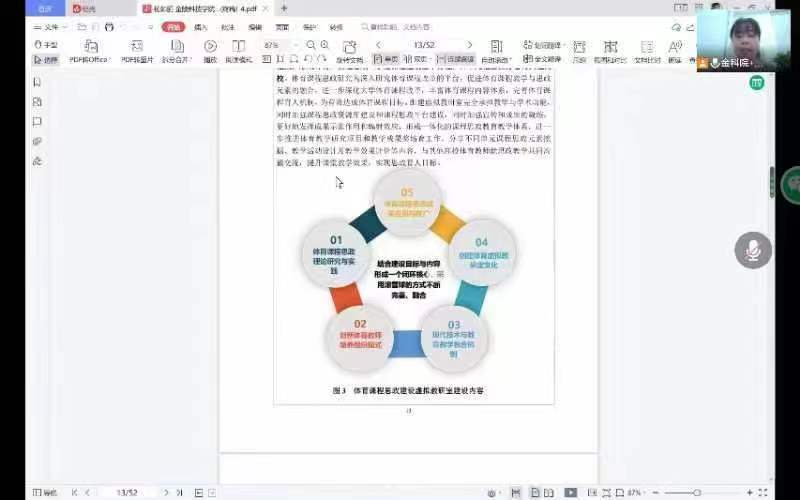Start the Play slideshow icon
Image resolution: width=800 pixels, height=500 pixels.
coord(210,46)
